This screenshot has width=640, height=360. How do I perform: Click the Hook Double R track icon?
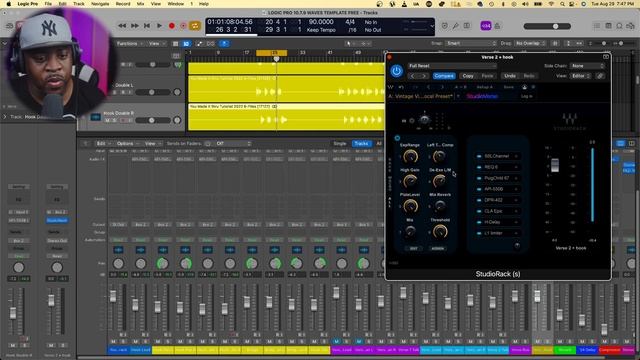96,117
